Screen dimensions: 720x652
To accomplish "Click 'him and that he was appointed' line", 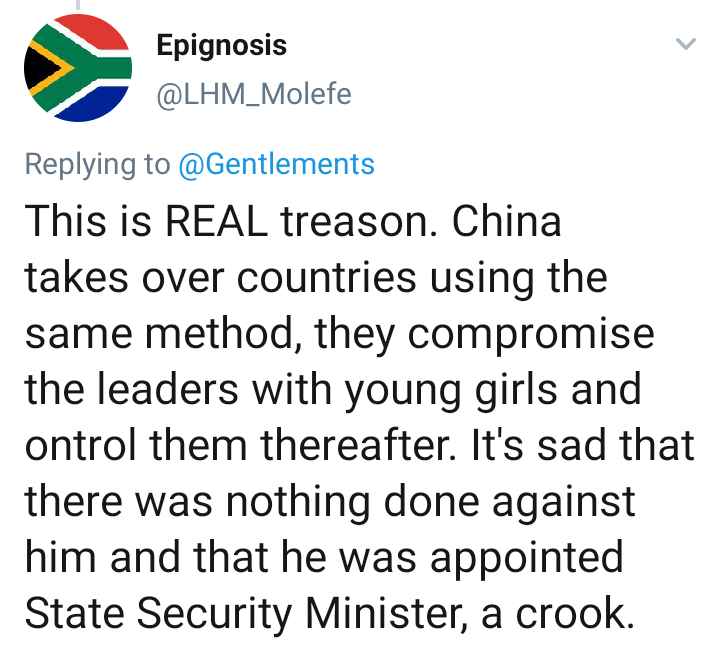I will [324, 558].
